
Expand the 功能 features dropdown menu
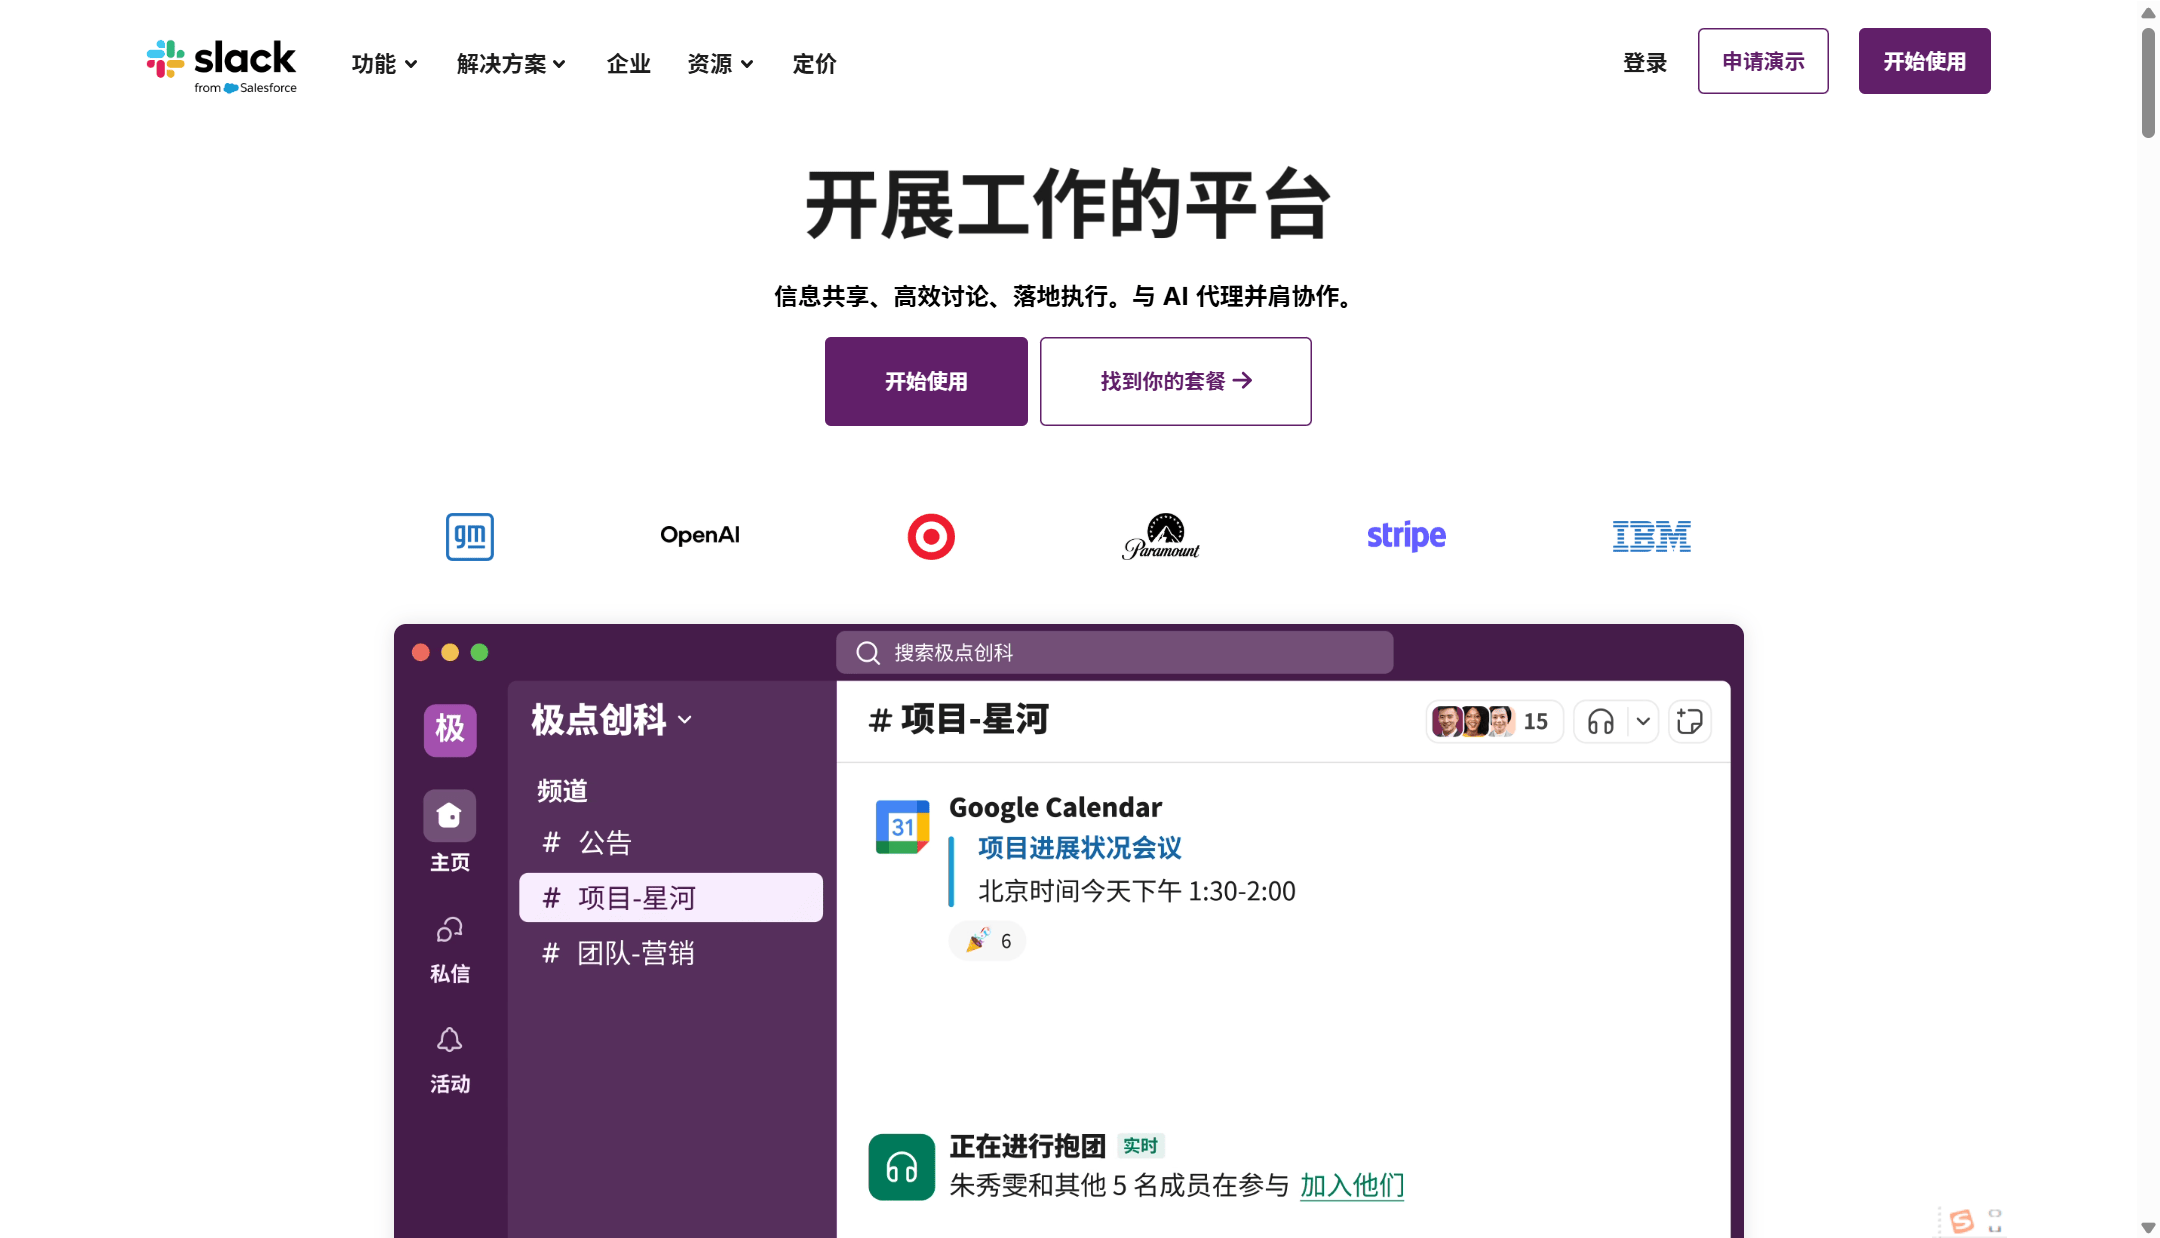(x=384, y=64)
